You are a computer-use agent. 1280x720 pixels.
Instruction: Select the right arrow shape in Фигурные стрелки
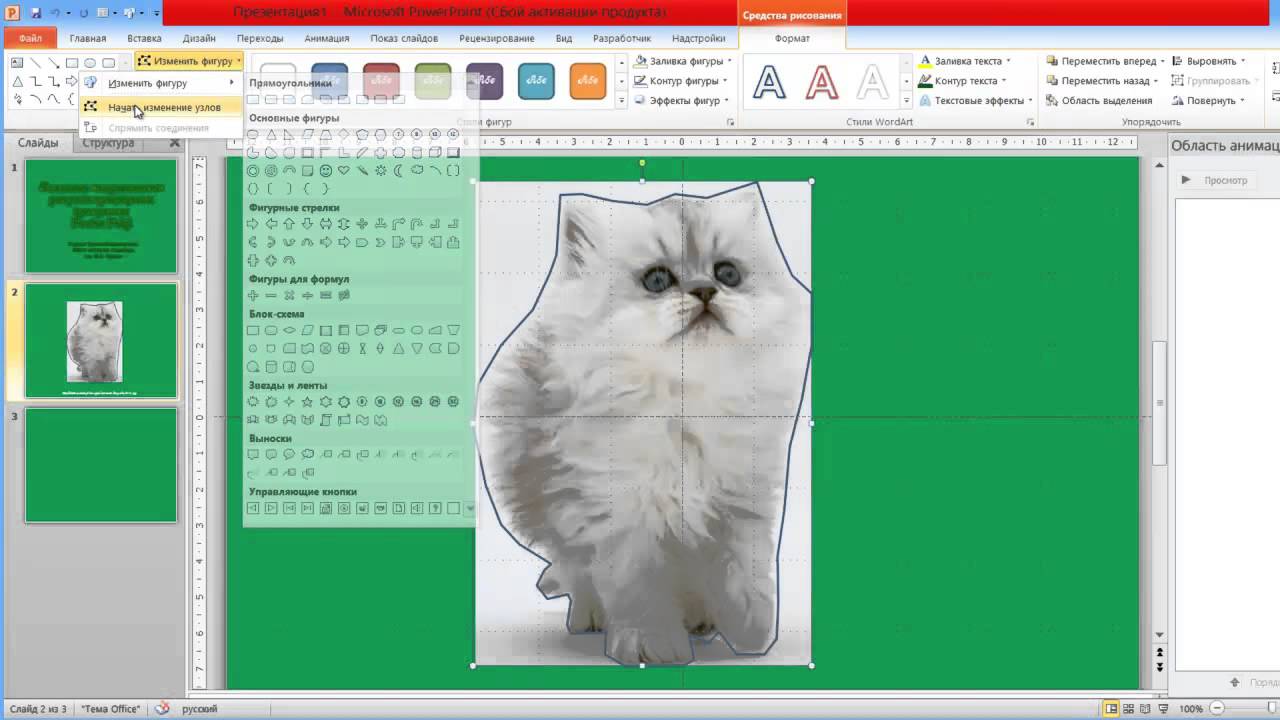point(252,224)
